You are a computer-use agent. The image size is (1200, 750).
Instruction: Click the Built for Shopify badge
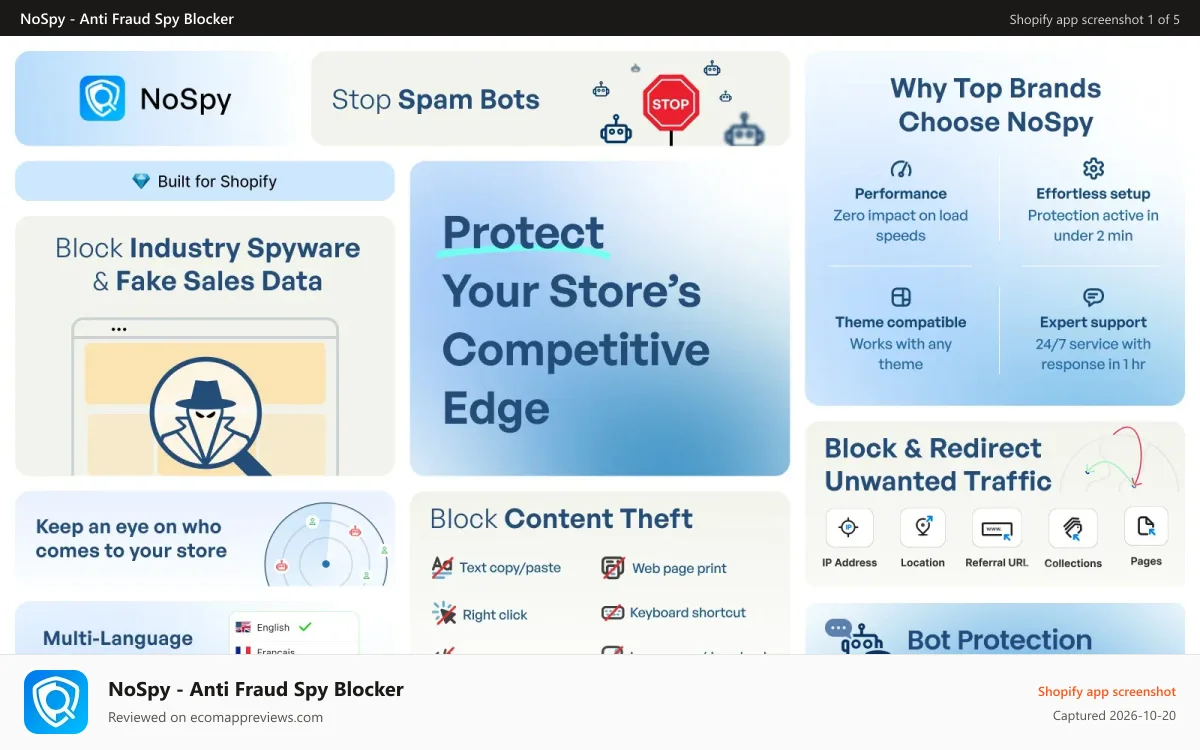click(205, 181)
